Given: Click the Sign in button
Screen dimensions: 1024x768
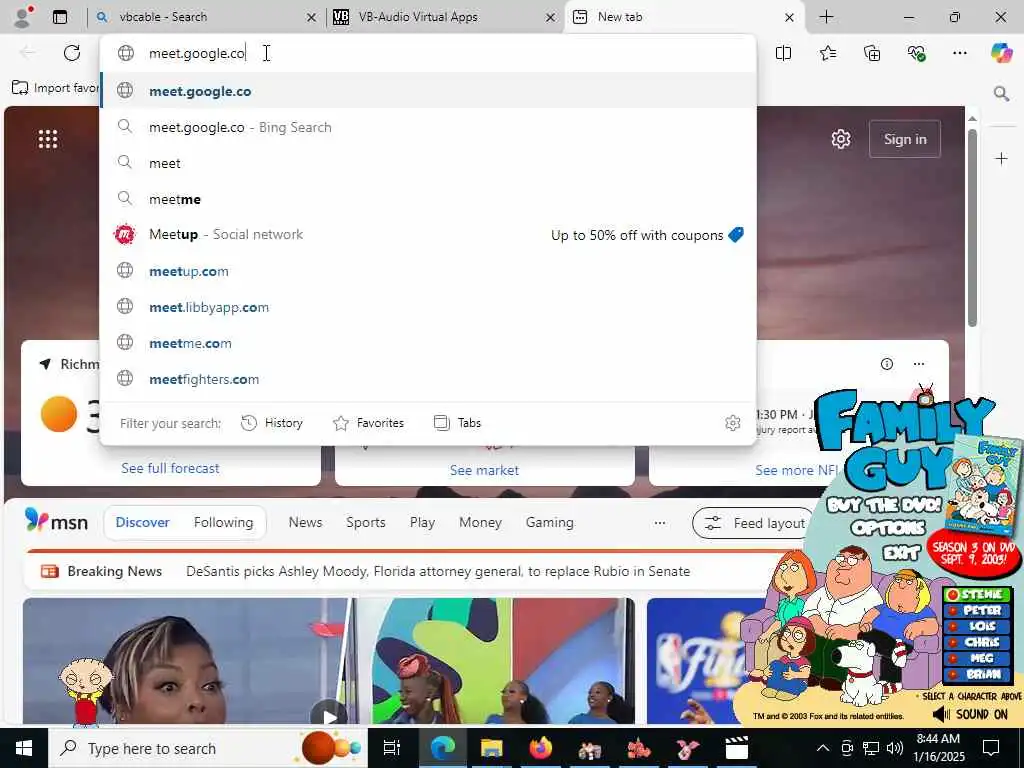Looking at the screenshot, I should [x=904, y=138].
